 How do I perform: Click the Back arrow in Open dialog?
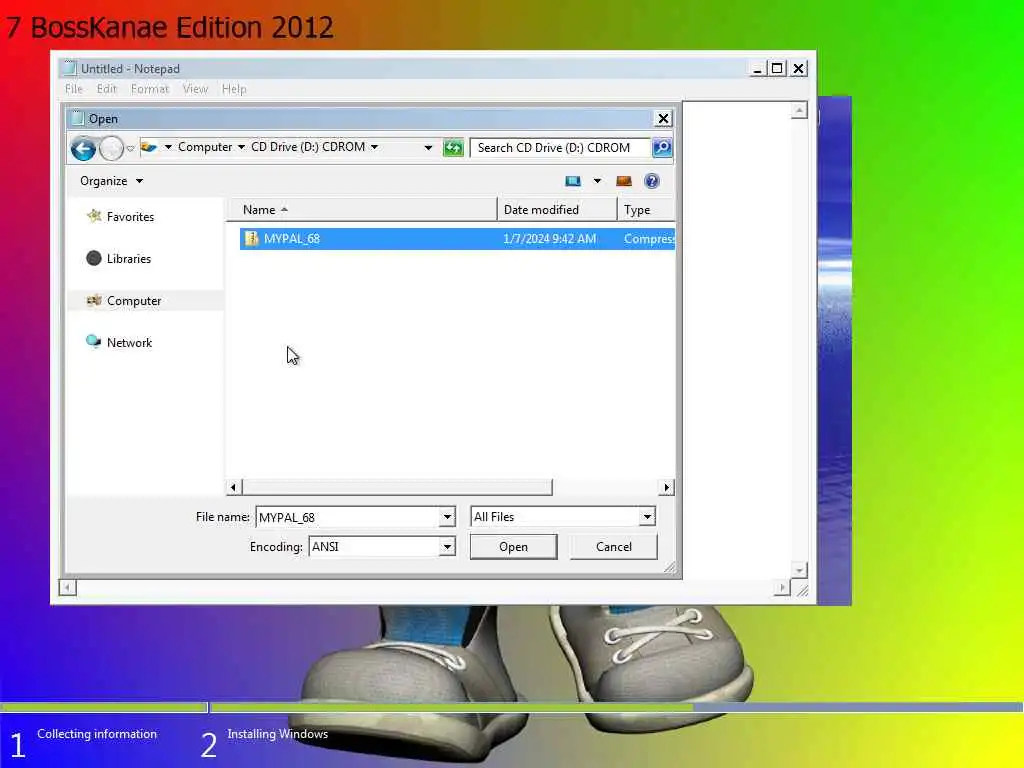coord(83,149)
